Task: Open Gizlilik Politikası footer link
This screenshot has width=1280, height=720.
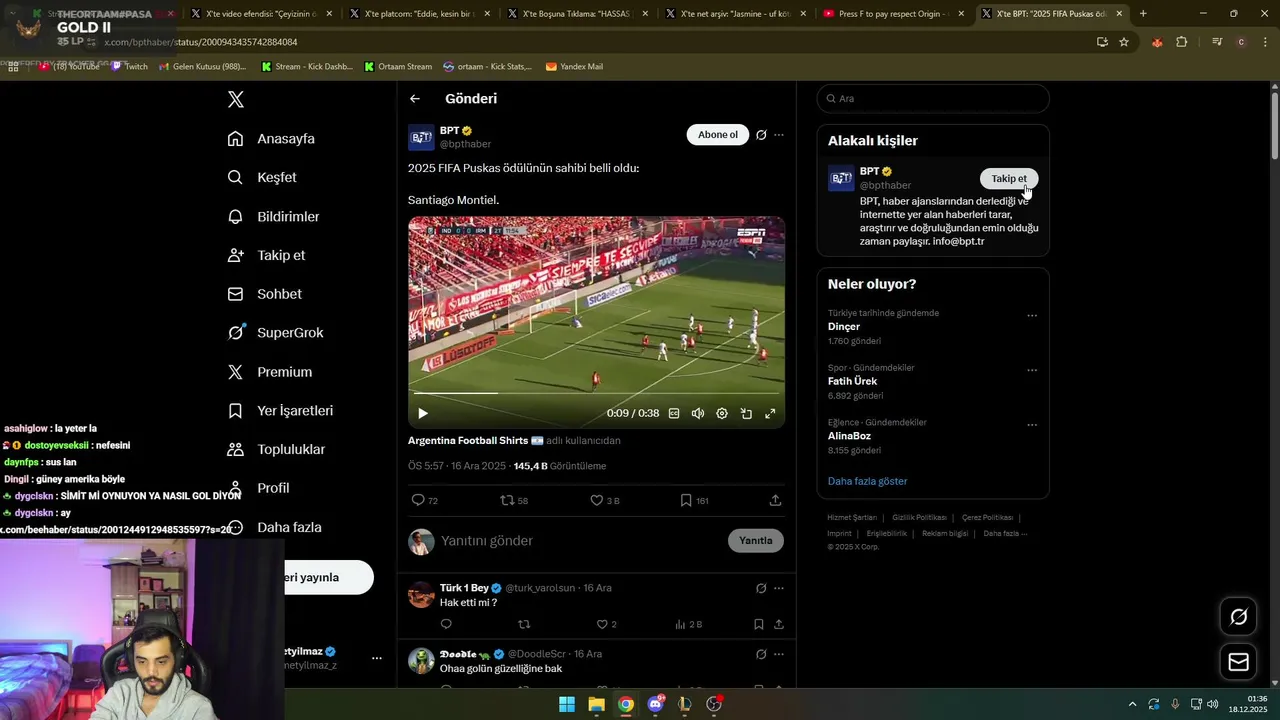Action: coord(919,518)
